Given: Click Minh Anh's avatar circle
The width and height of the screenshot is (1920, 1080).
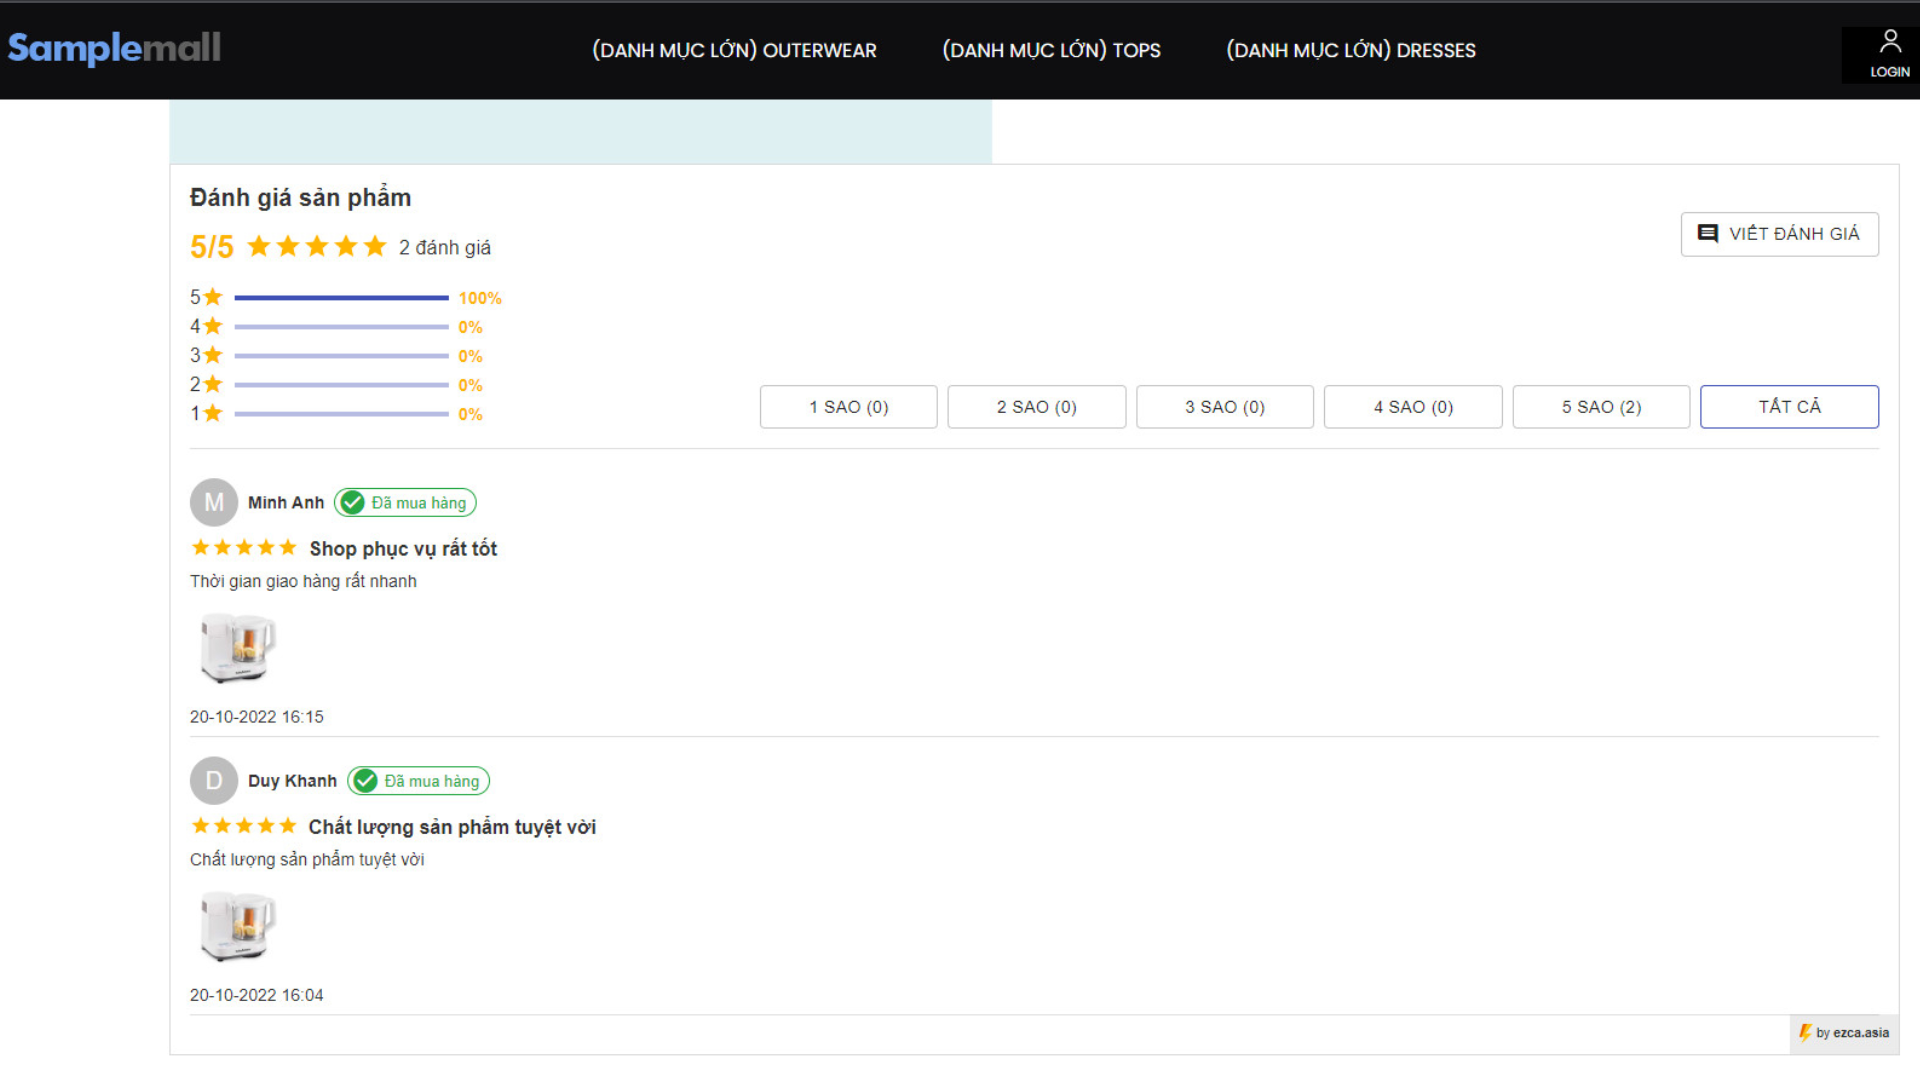Looking at the screenshot, I should coord(214,502).
